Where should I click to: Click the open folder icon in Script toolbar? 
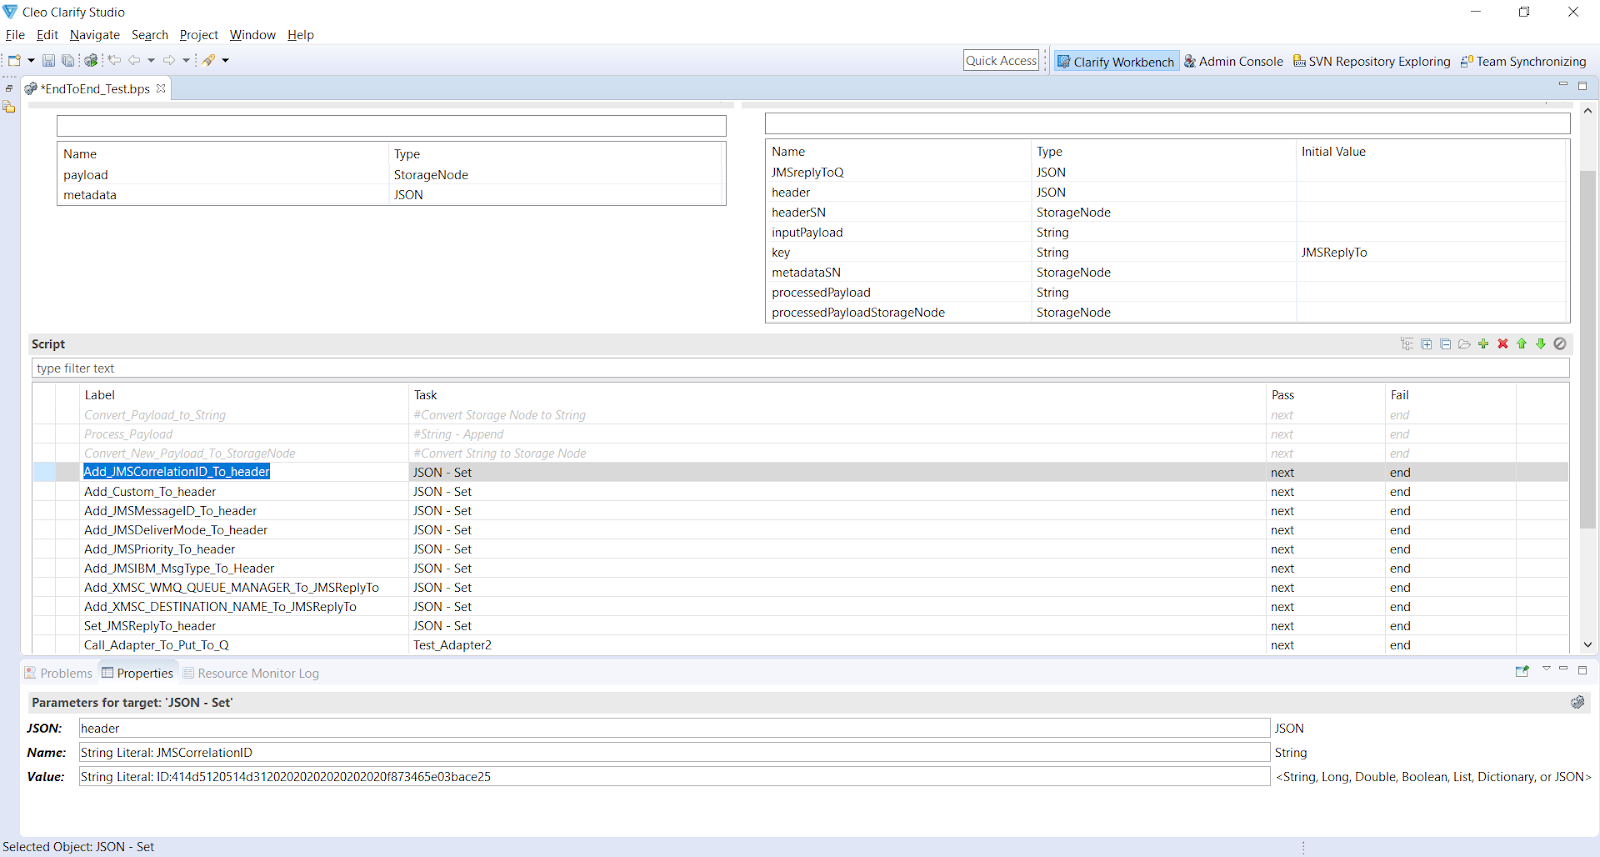(1464, 344)
